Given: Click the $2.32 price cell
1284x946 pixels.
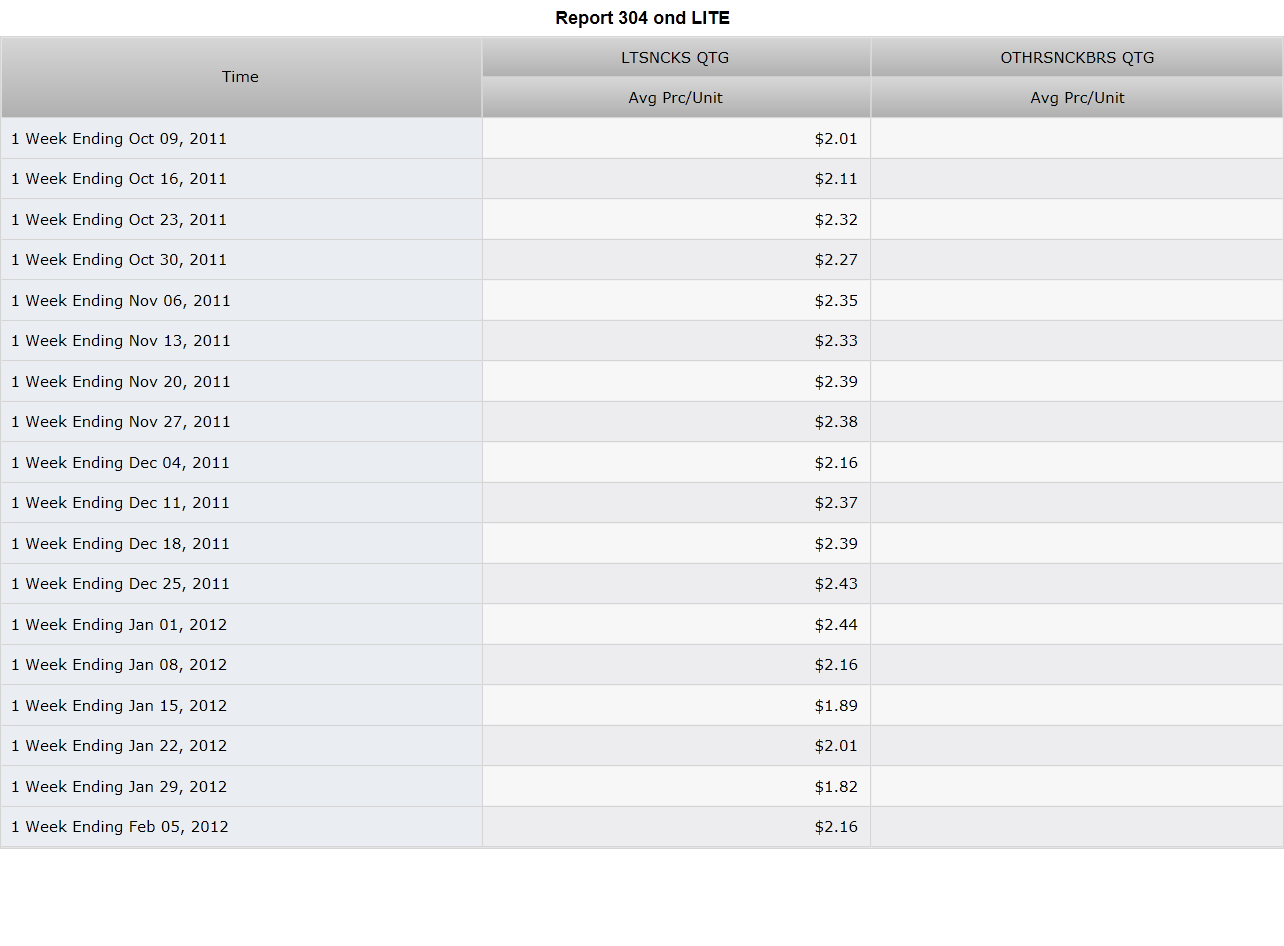Looking at the screenshot, I should pos(676,219).
